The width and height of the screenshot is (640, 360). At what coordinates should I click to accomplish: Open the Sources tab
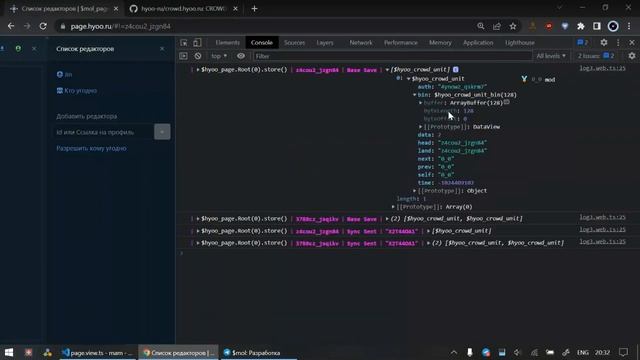[294, 43]
